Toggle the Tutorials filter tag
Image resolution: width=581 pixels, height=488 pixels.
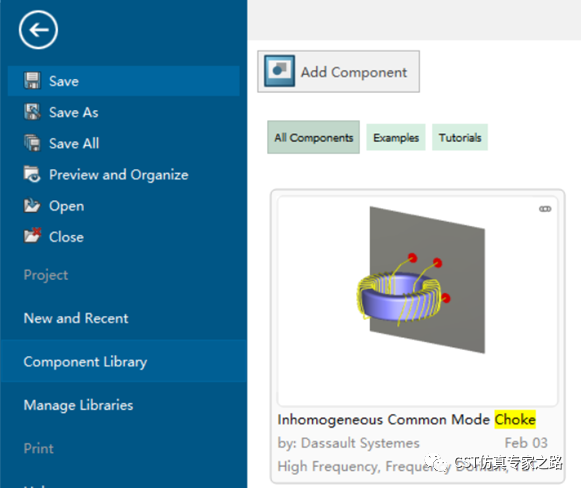pyautogui.click(x=460, y=137)
